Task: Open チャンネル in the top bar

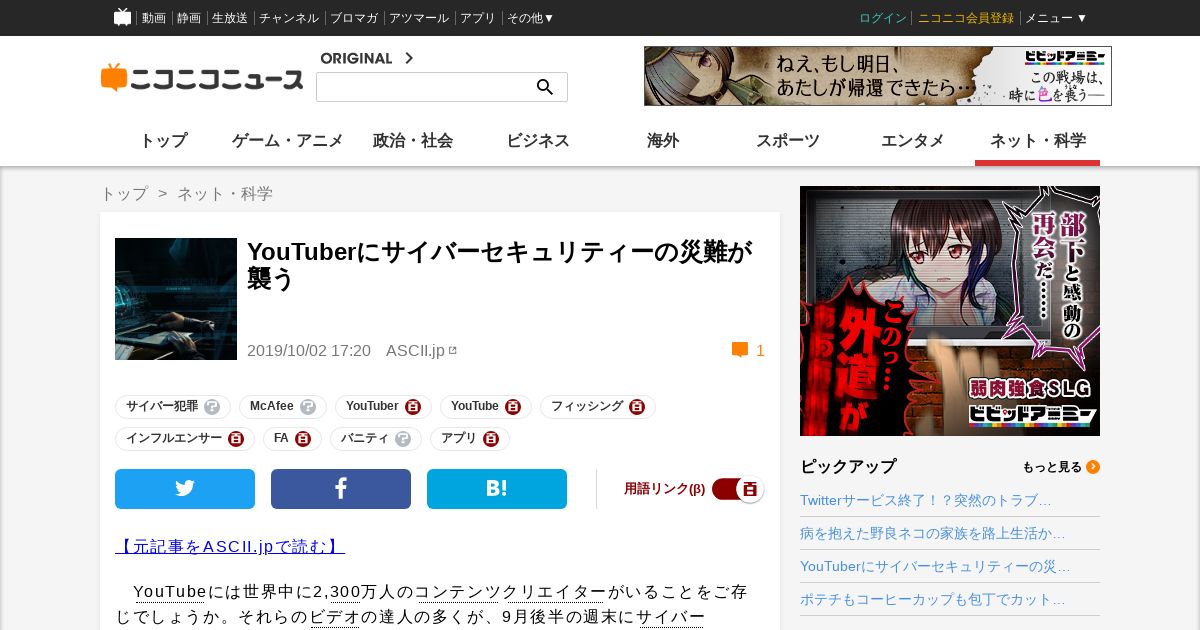Action: (x=289, y=18)
